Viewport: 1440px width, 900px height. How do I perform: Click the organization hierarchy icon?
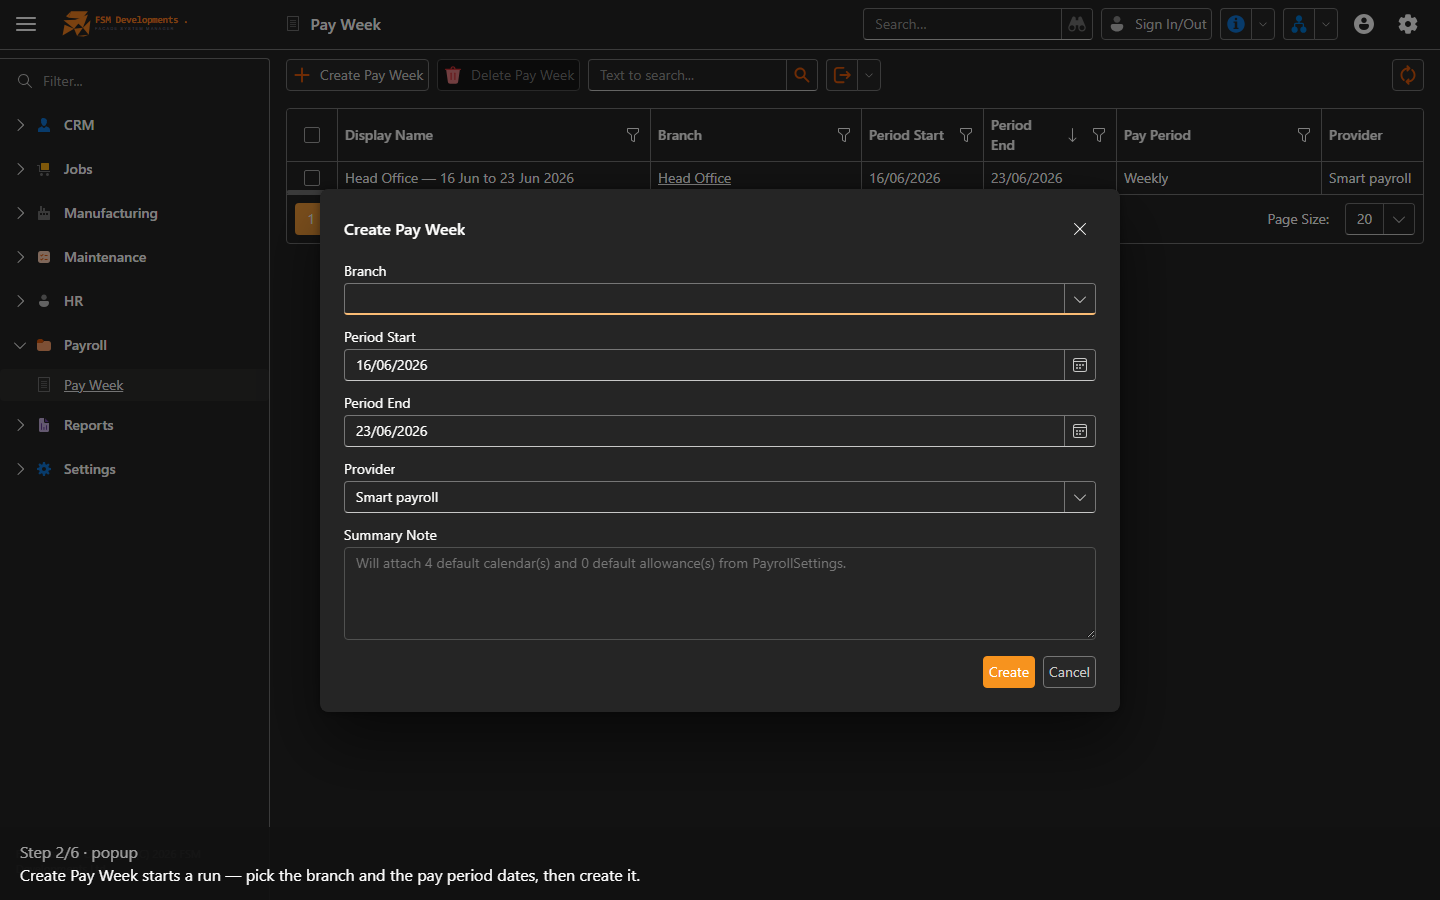coord(1298,24)
